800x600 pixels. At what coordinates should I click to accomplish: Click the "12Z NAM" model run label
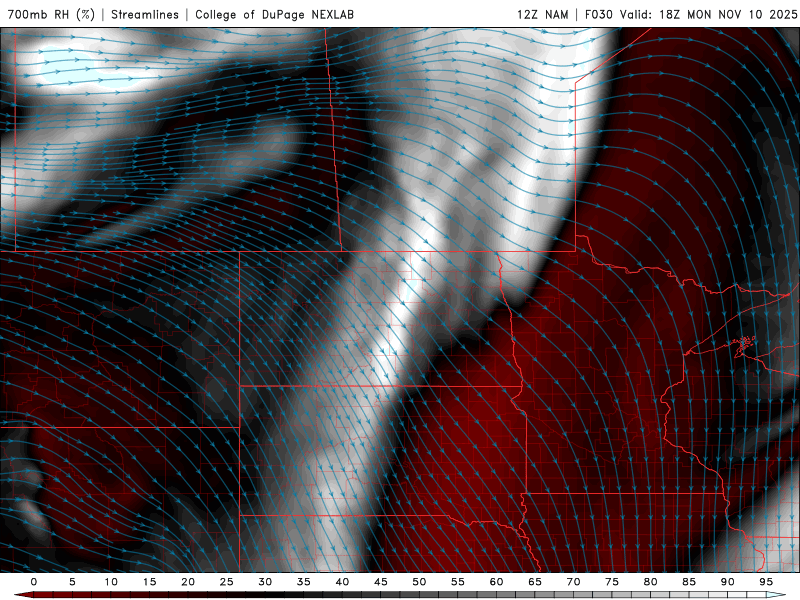point(542,14)
